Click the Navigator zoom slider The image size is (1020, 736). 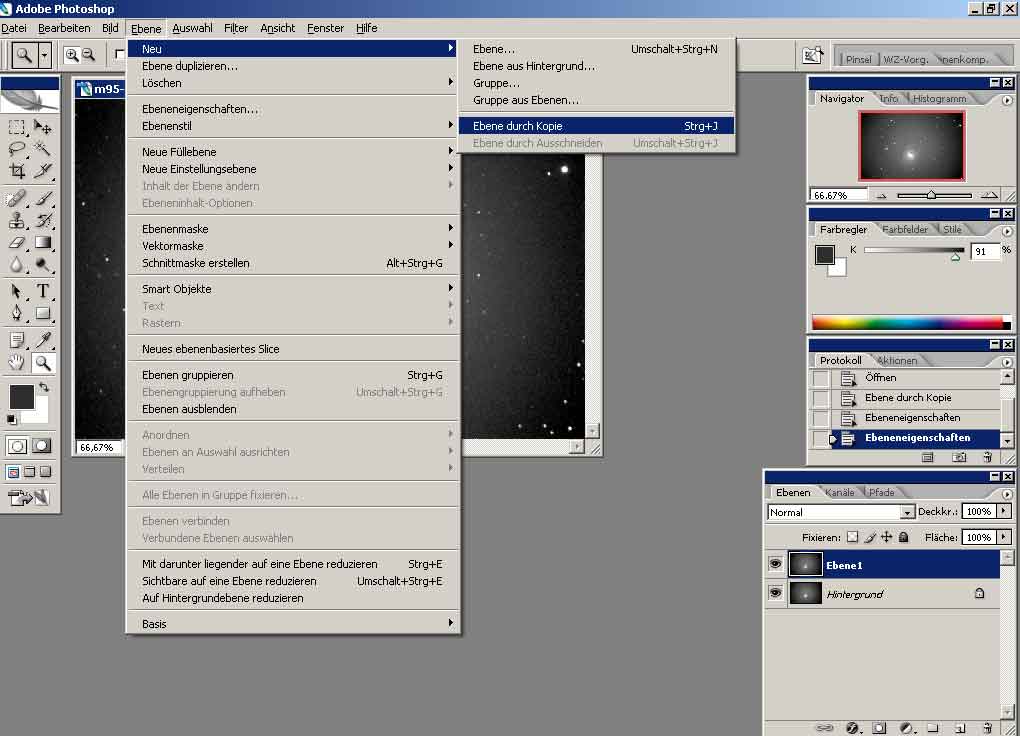pyautogui.click(x=933, y=195)
